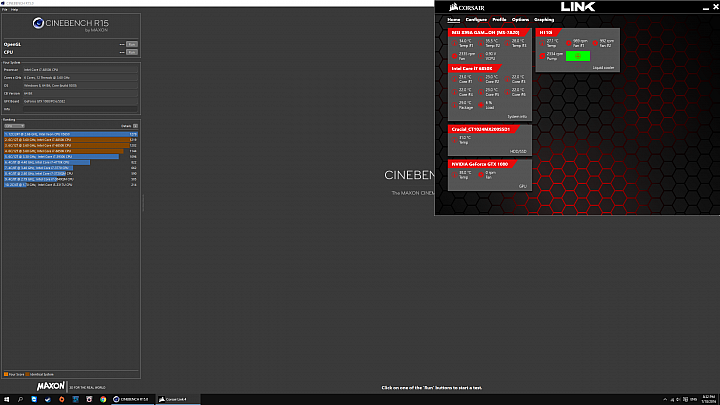Click the motherboard Temp #1 thermometer icon
720x405 pixels.
(x=455, y=43)
